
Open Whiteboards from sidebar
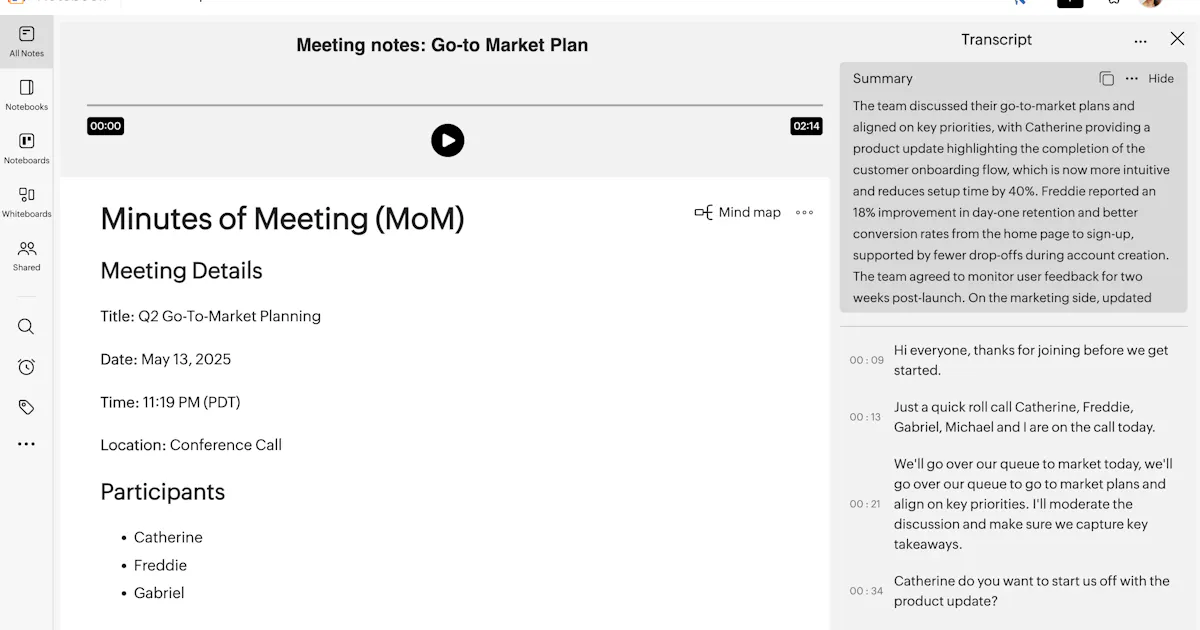pos(27,202)
